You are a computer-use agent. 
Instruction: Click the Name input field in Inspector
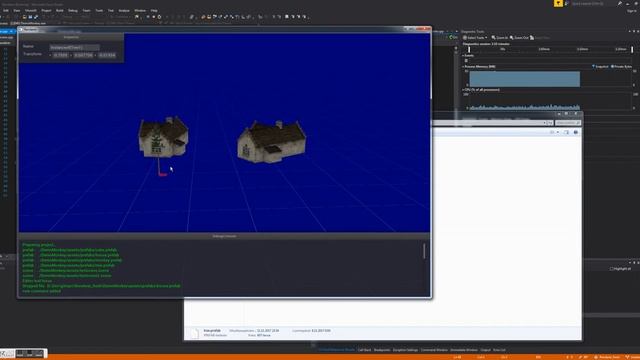[74, 47]
